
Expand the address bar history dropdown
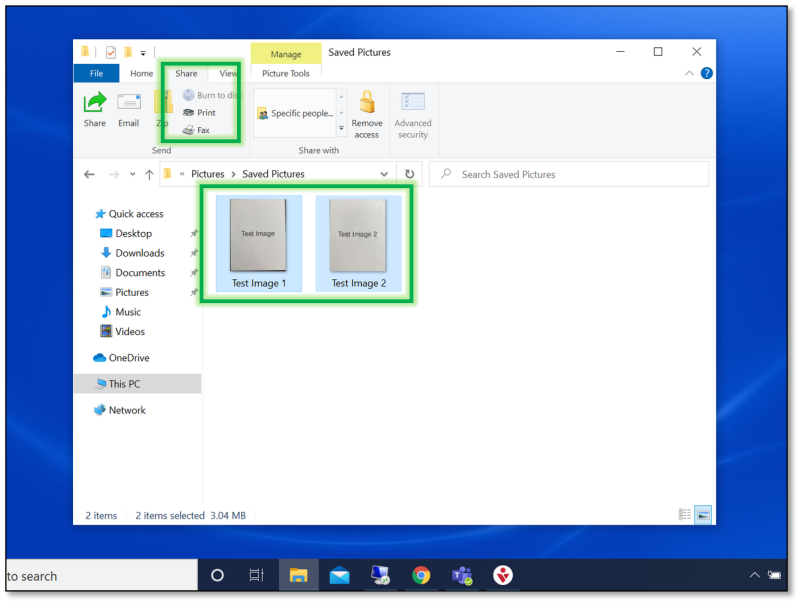pos(385,174)
